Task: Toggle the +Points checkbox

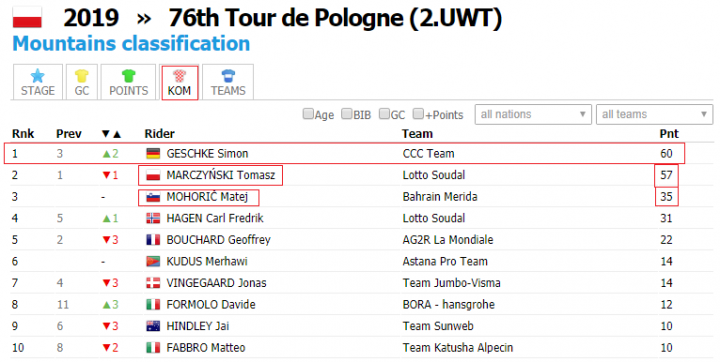Action: 418,114
